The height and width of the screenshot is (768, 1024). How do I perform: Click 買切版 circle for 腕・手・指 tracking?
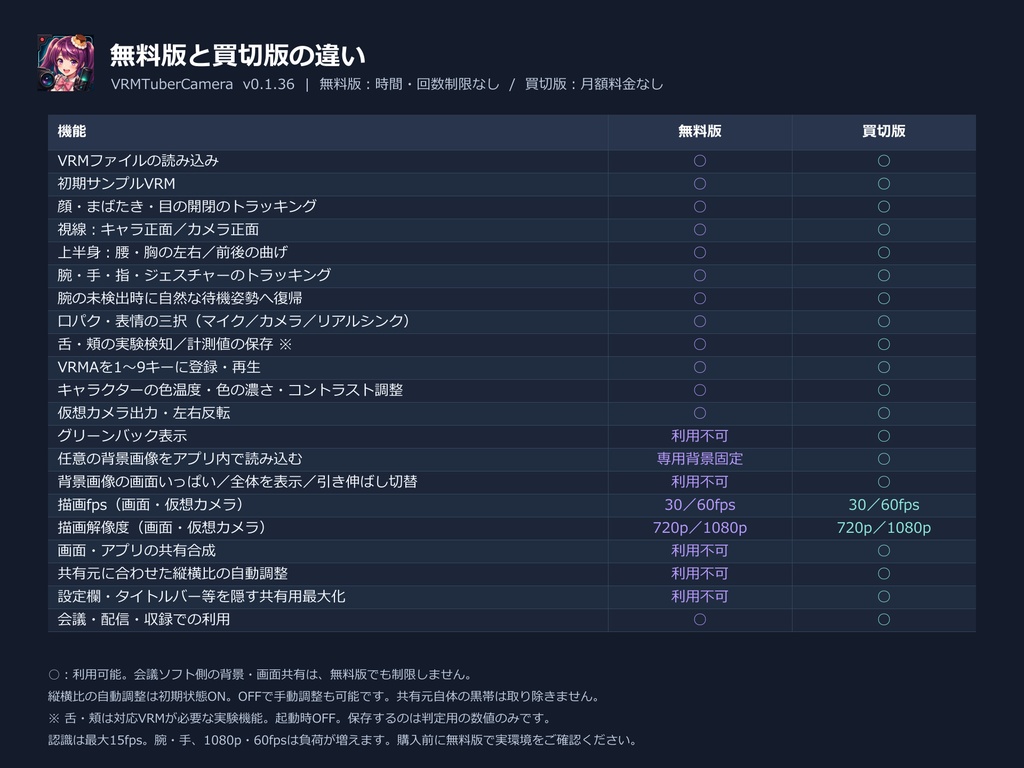pyautogui.click(x=884, y=275)
